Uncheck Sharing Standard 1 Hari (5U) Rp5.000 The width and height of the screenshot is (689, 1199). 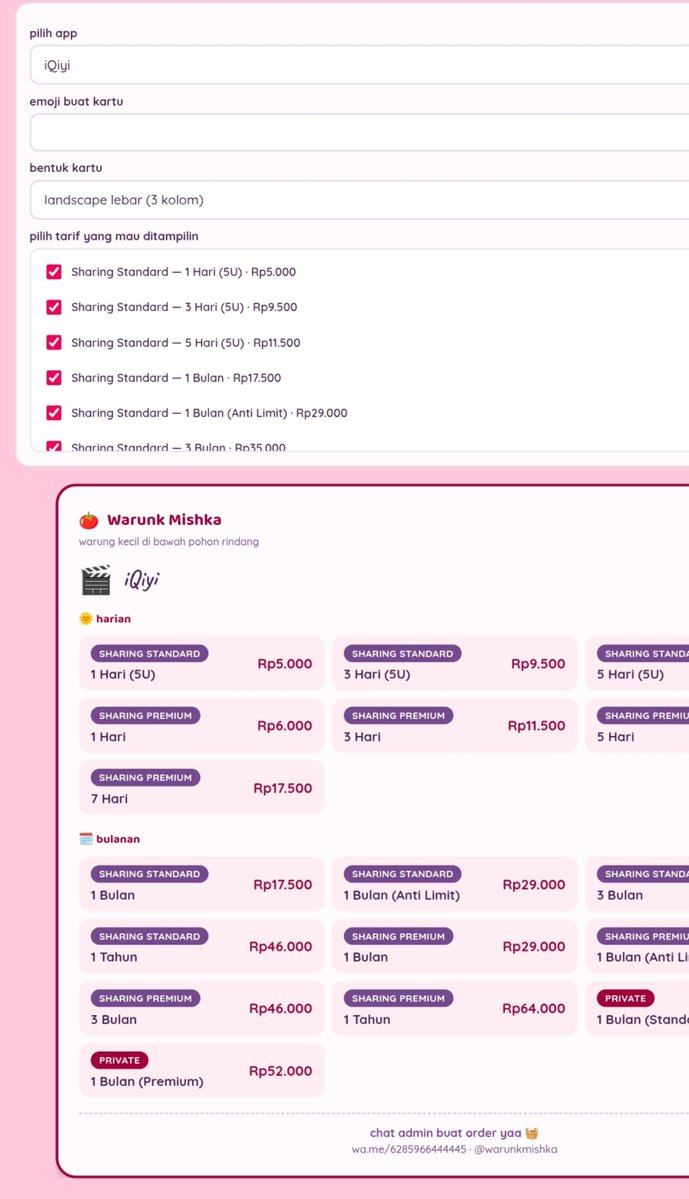click(x=54, y=271)
